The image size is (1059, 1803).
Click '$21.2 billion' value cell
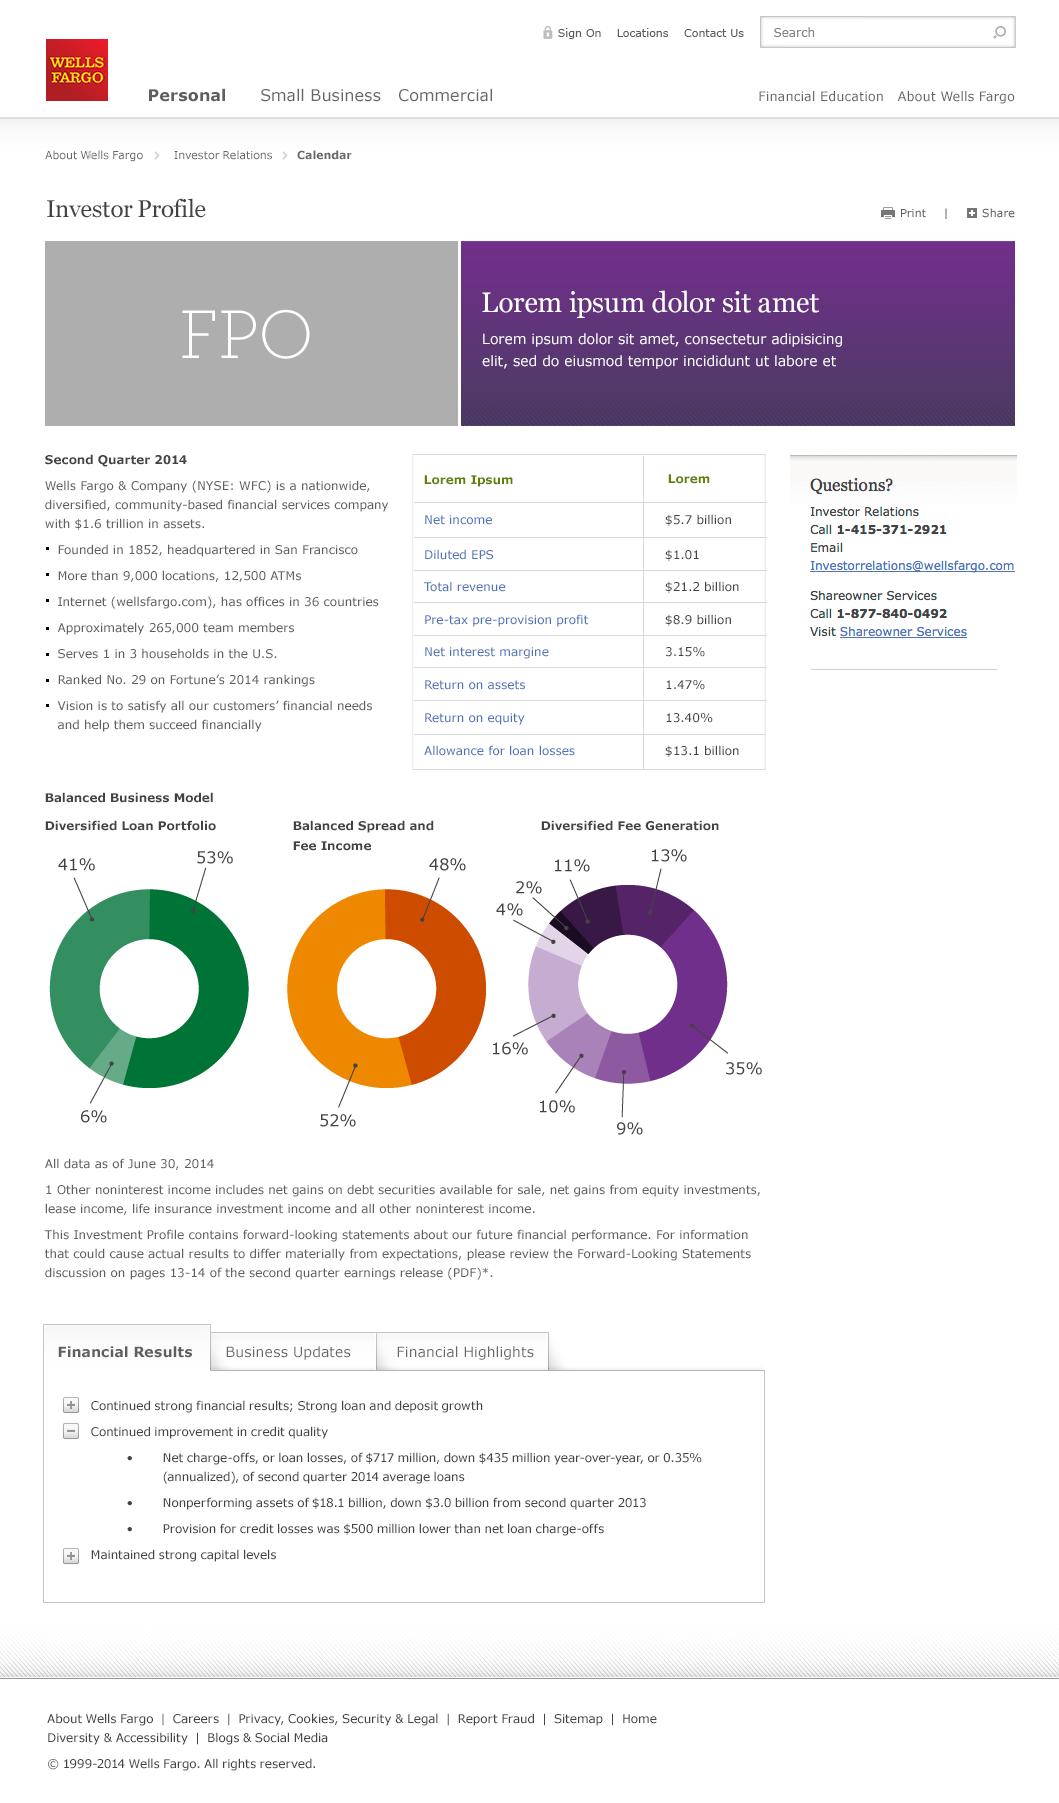(x=702, y=587)
